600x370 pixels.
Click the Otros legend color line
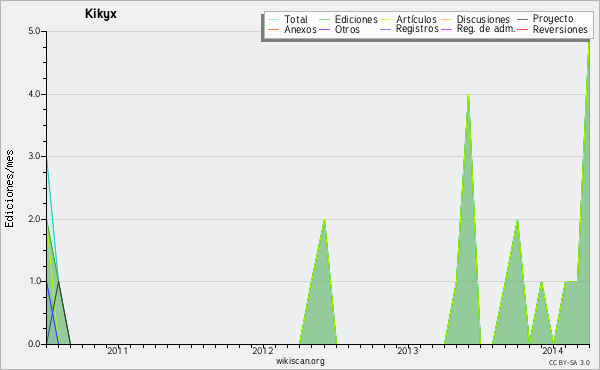coord(324,29)
